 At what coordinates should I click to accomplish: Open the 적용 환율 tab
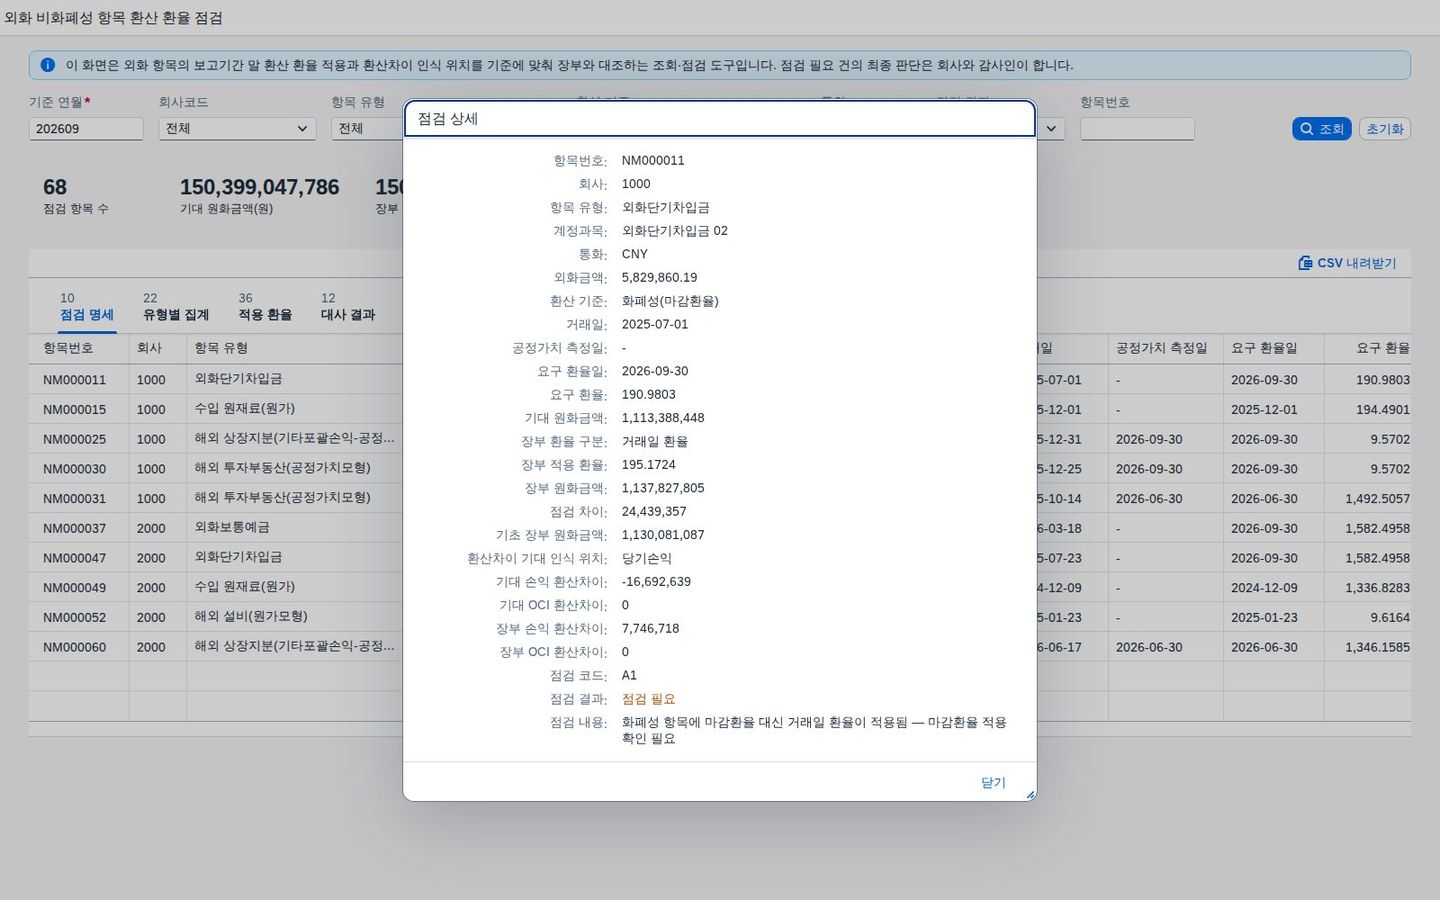pos(265,314)
